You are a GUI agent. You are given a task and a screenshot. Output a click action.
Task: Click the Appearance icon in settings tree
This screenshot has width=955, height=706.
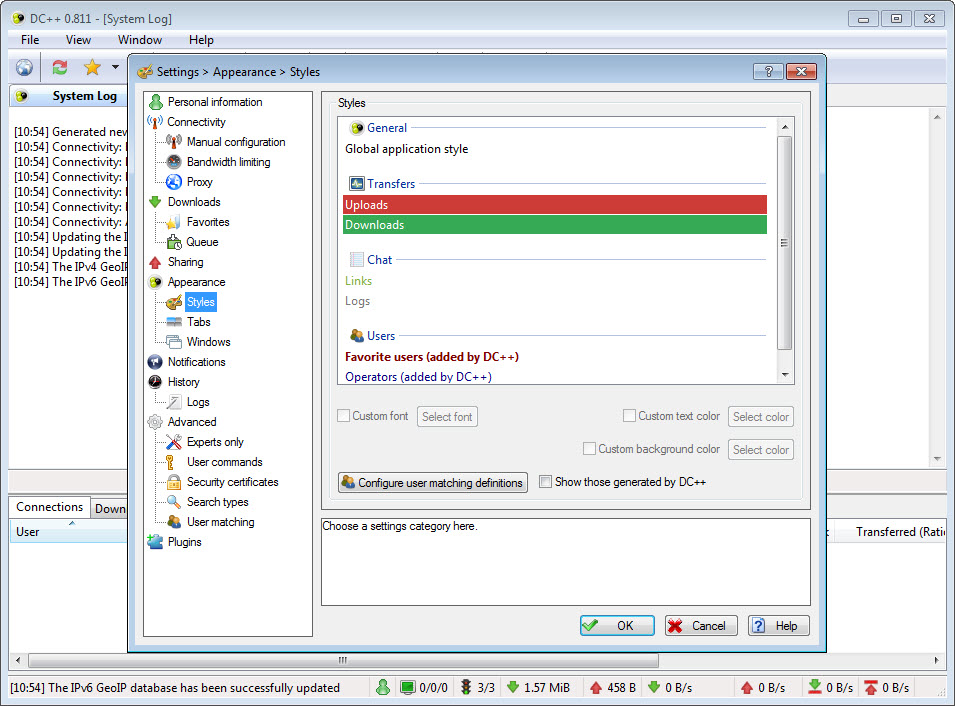(x=155, y=282)
